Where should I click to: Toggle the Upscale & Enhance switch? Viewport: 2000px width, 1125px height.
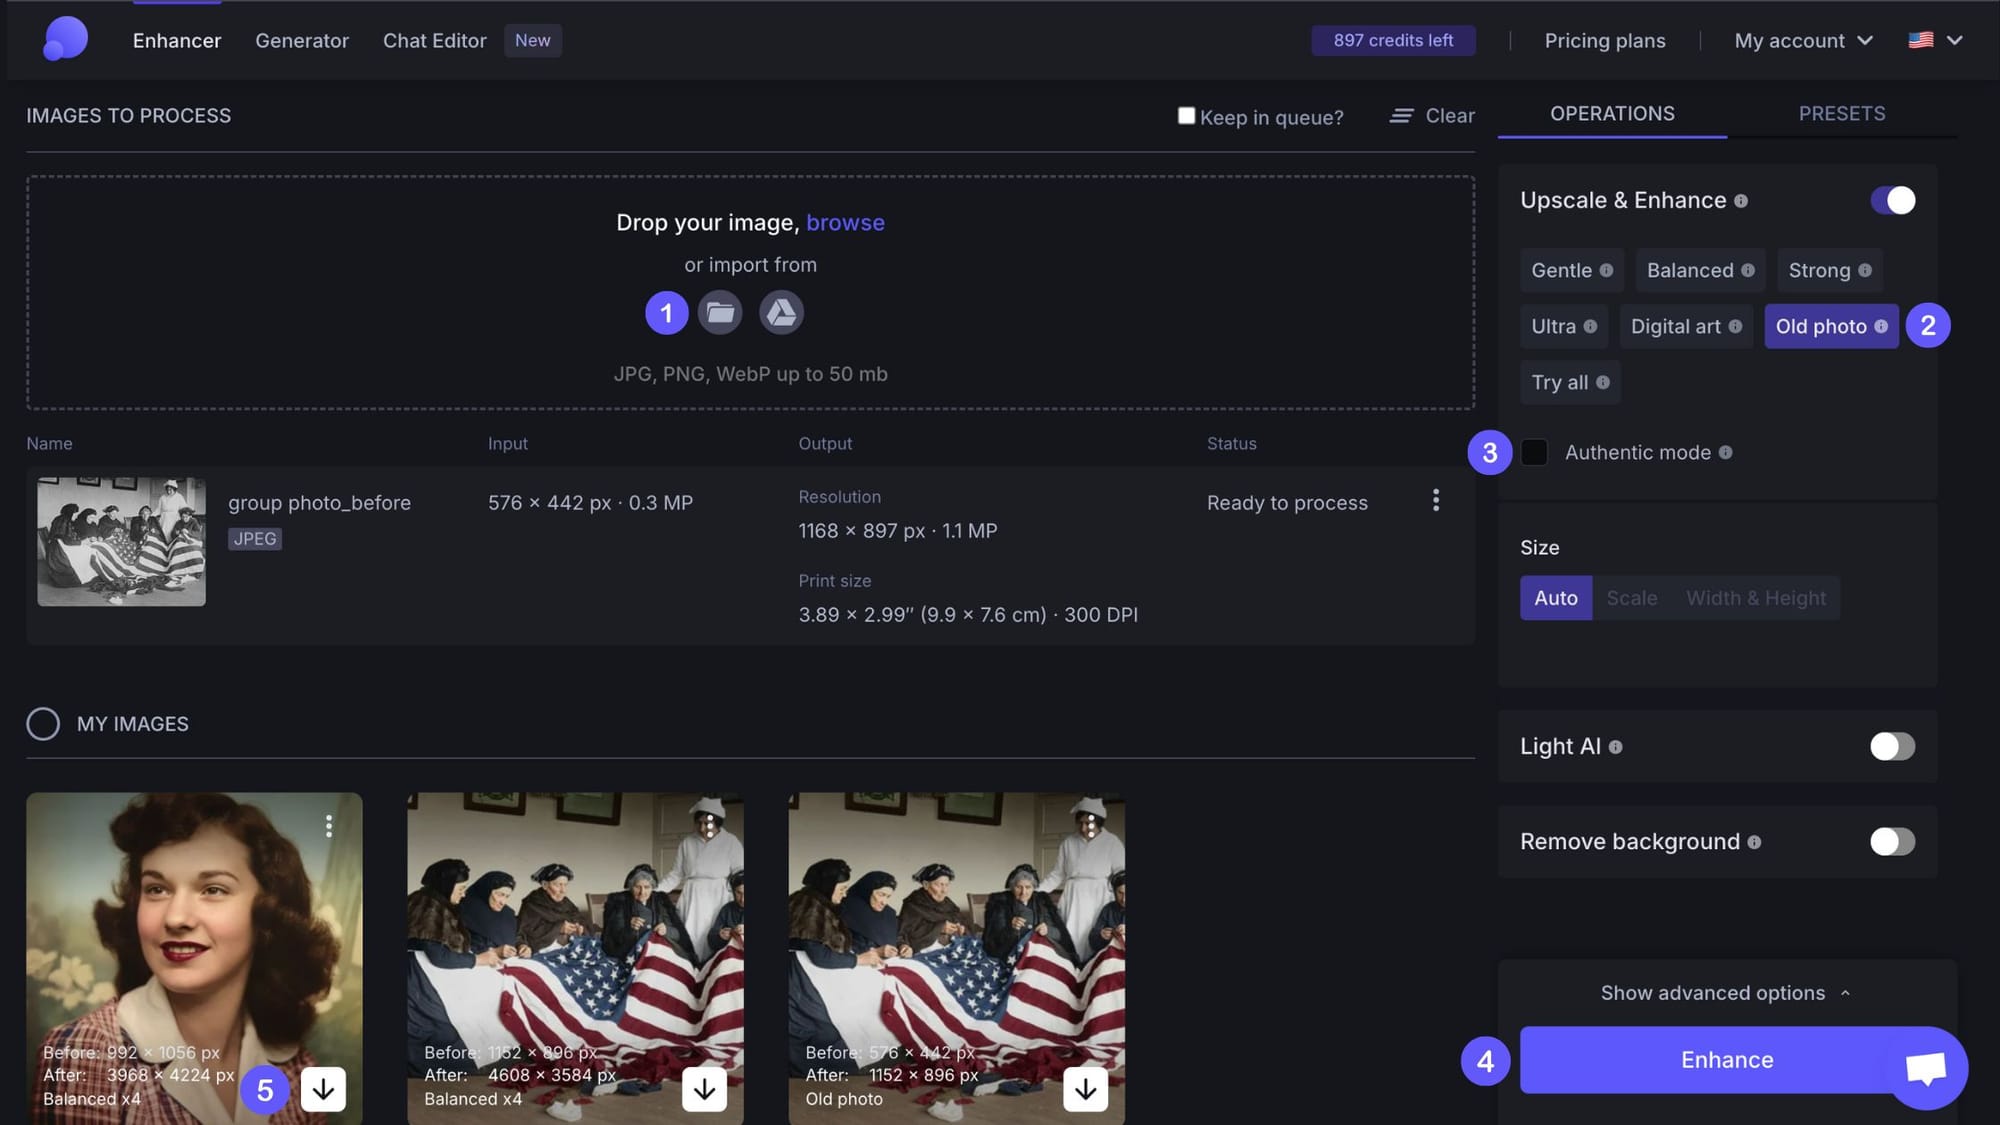pos(1892,200)
